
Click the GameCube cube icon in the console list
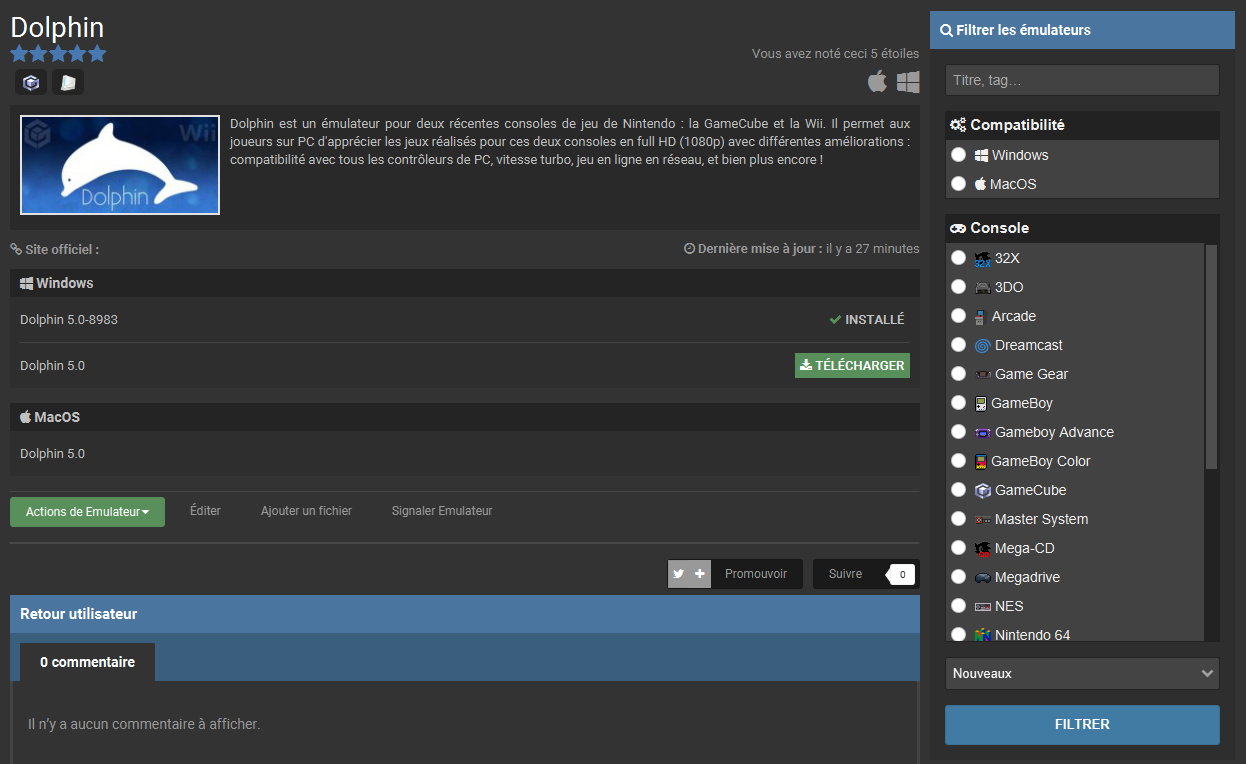point(982,490)
